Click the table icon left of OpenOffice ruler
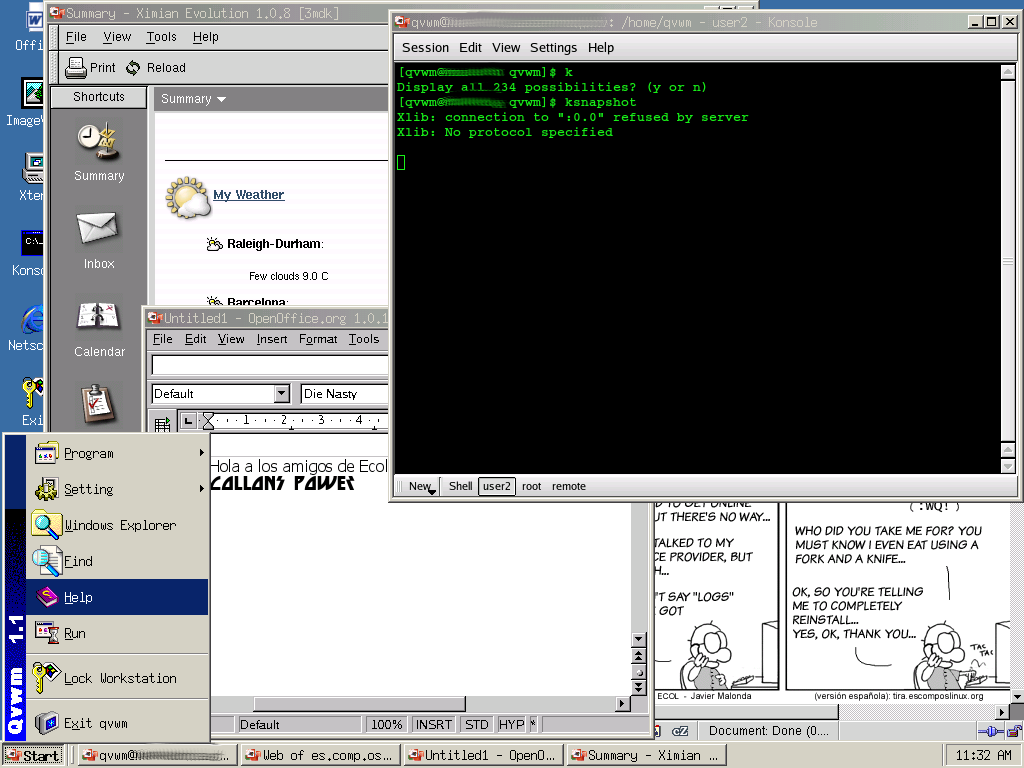This screenshot has width=1024, height=768. [162, 424]
